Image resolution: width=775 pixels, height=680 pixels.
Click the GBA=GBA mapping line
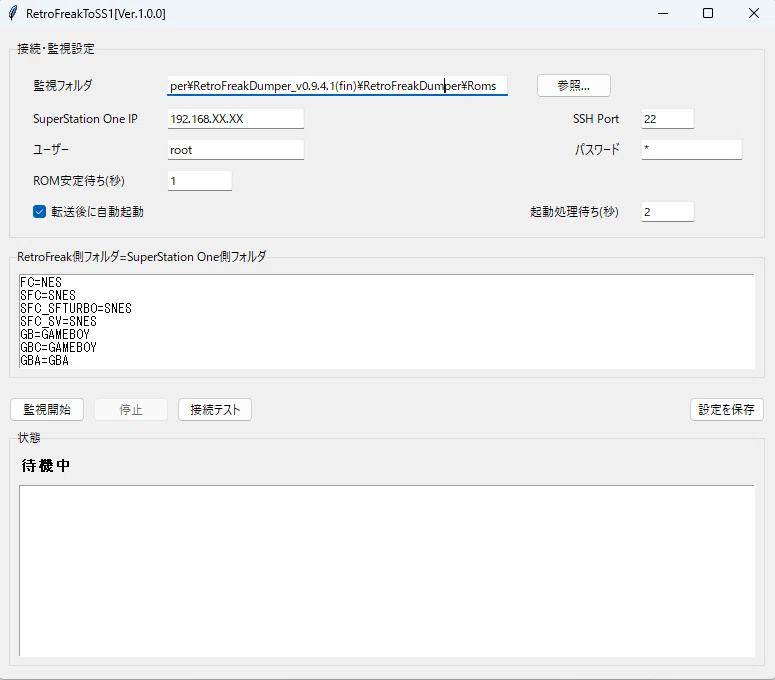44,360
